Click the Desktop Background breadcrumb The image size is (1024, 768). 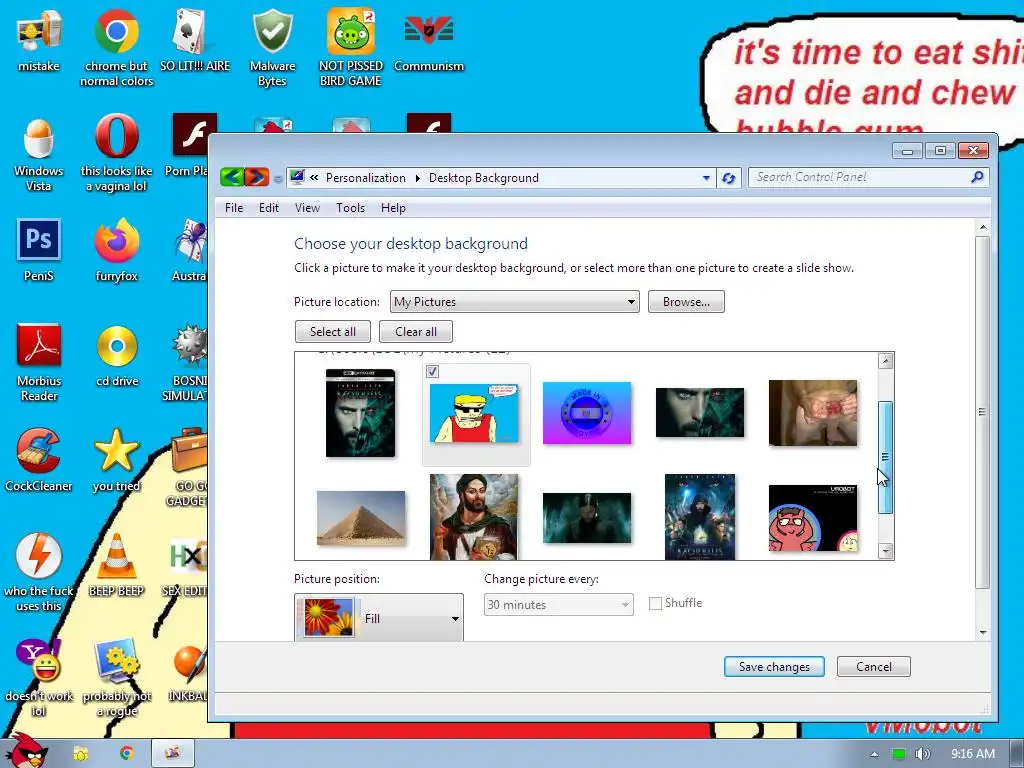[483, 178]
